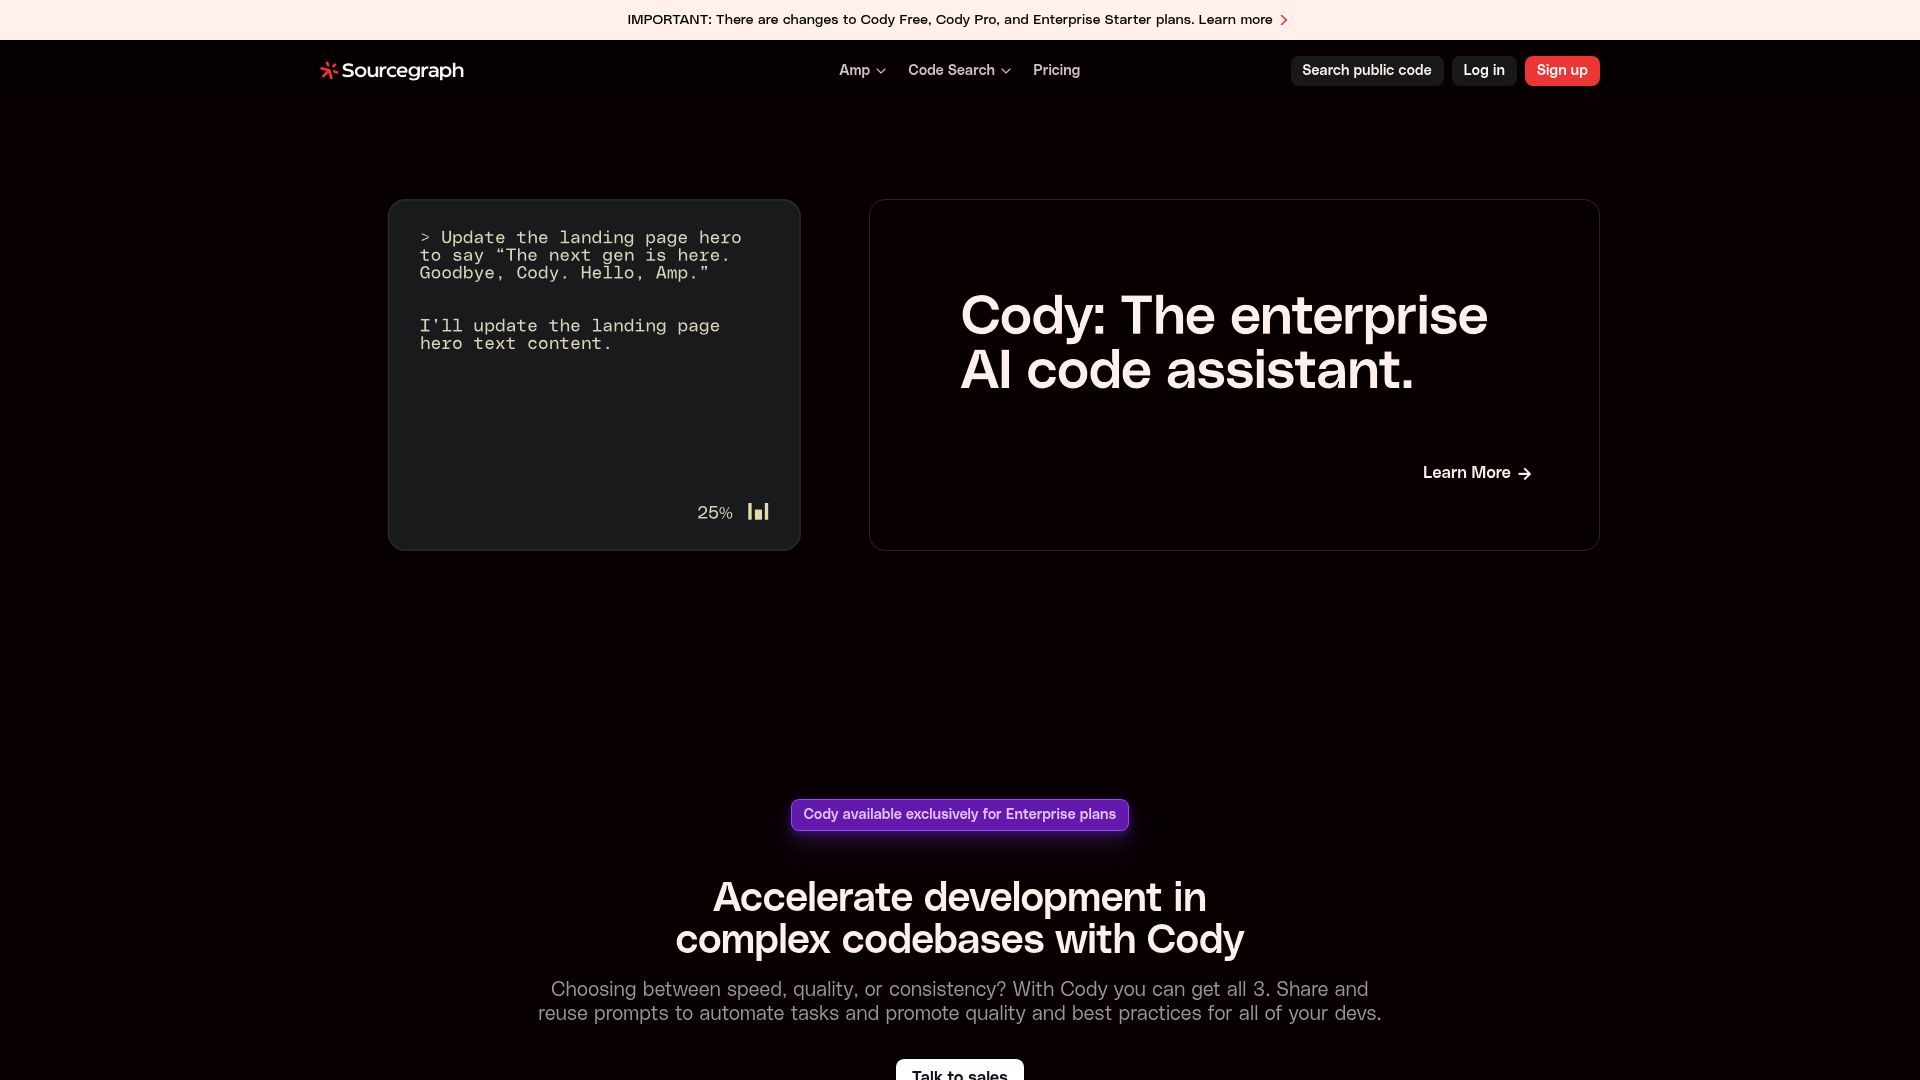Click the Accelerate development heading
1920x1080 pixels.
click(959, 918)
